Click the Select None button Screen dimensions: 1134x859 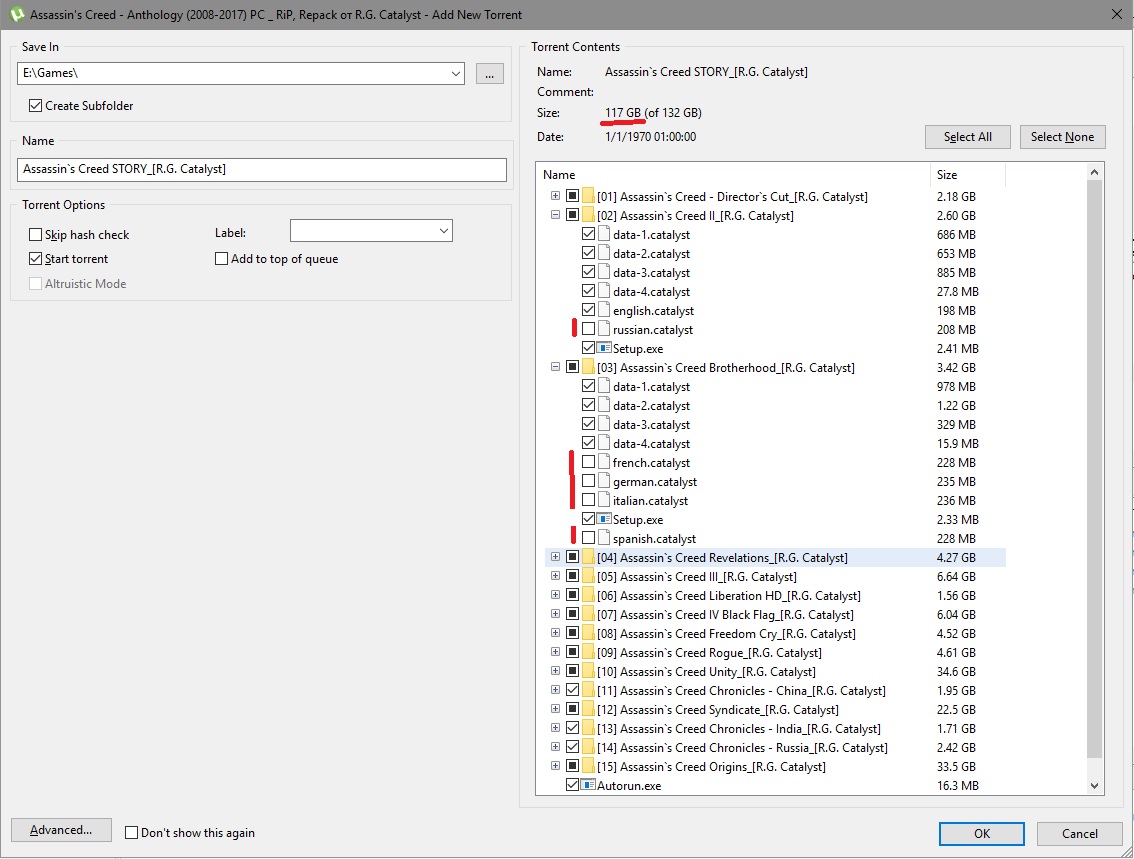[1062, 137]
